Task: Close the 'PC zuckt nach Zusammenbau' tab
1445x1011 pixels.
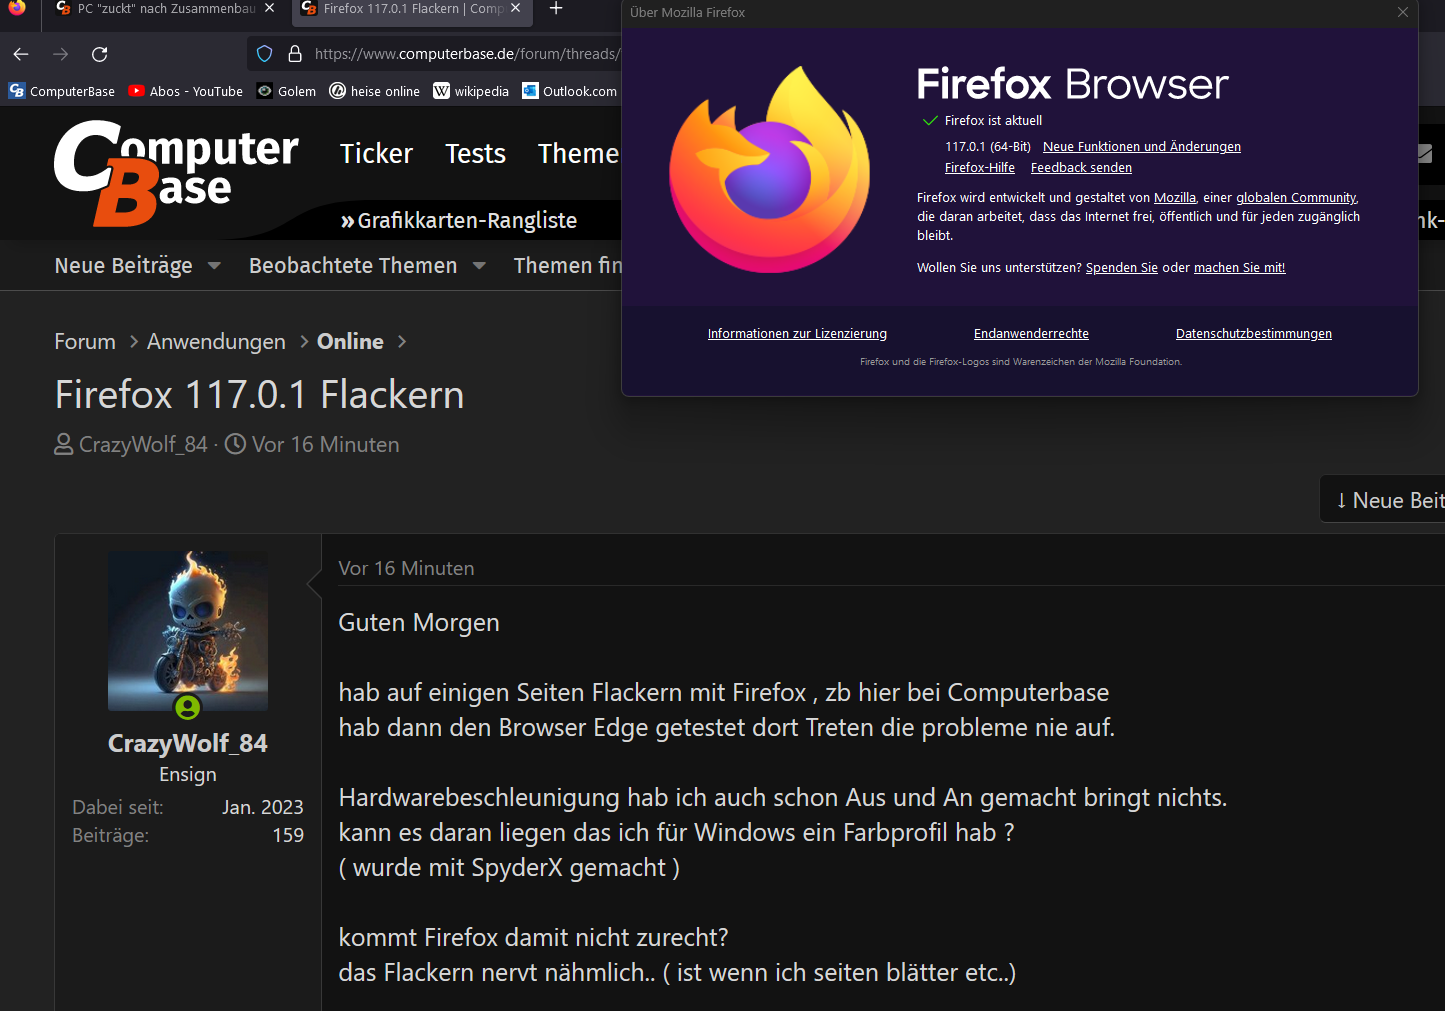Action: pos(269,8)
